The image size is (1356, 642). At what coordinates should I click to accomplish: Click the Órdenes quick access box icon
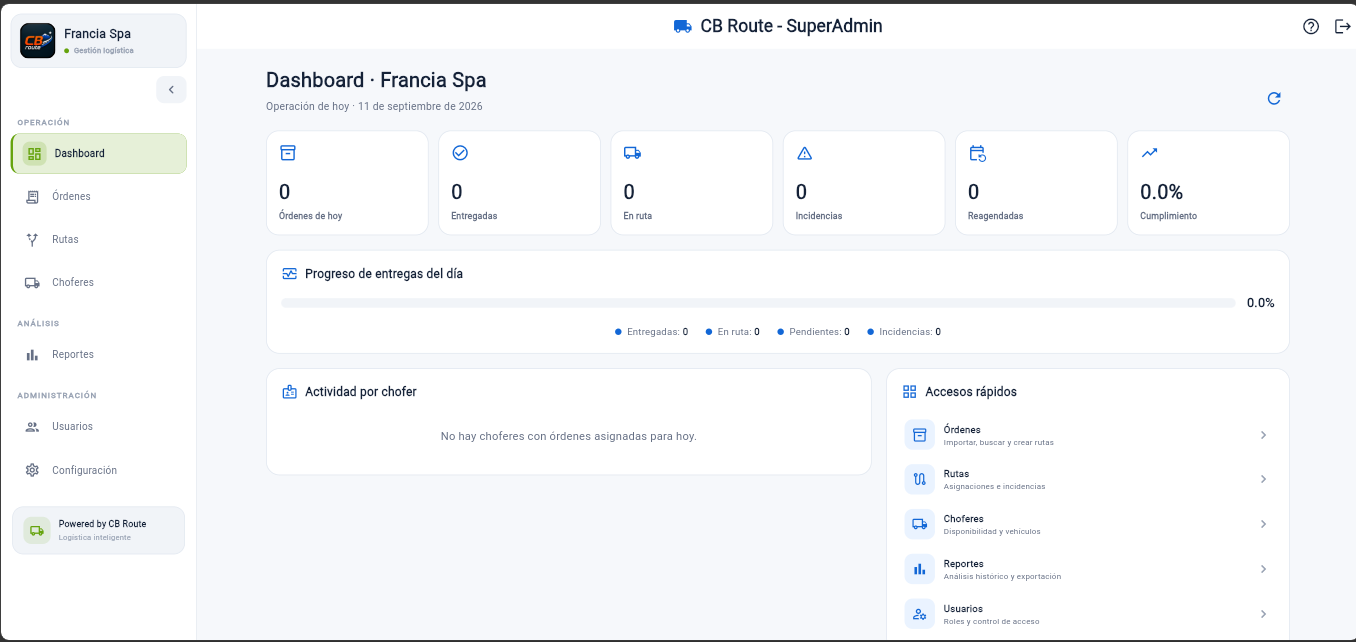pos(919,435)
